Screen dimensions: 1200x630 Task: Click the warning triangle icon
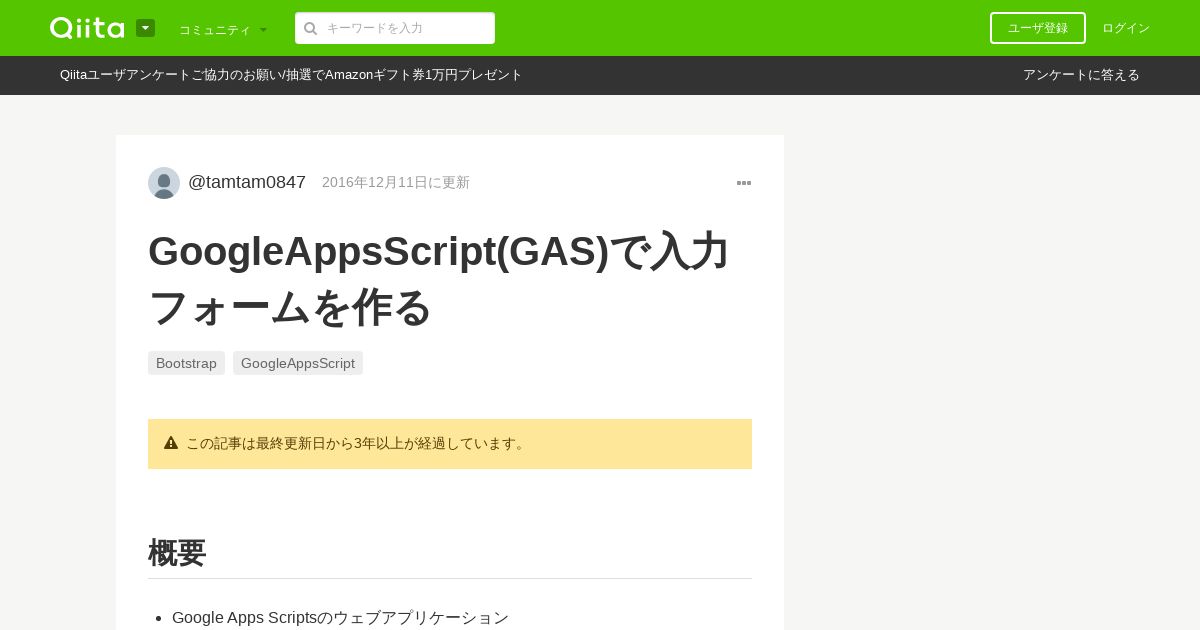171,443
